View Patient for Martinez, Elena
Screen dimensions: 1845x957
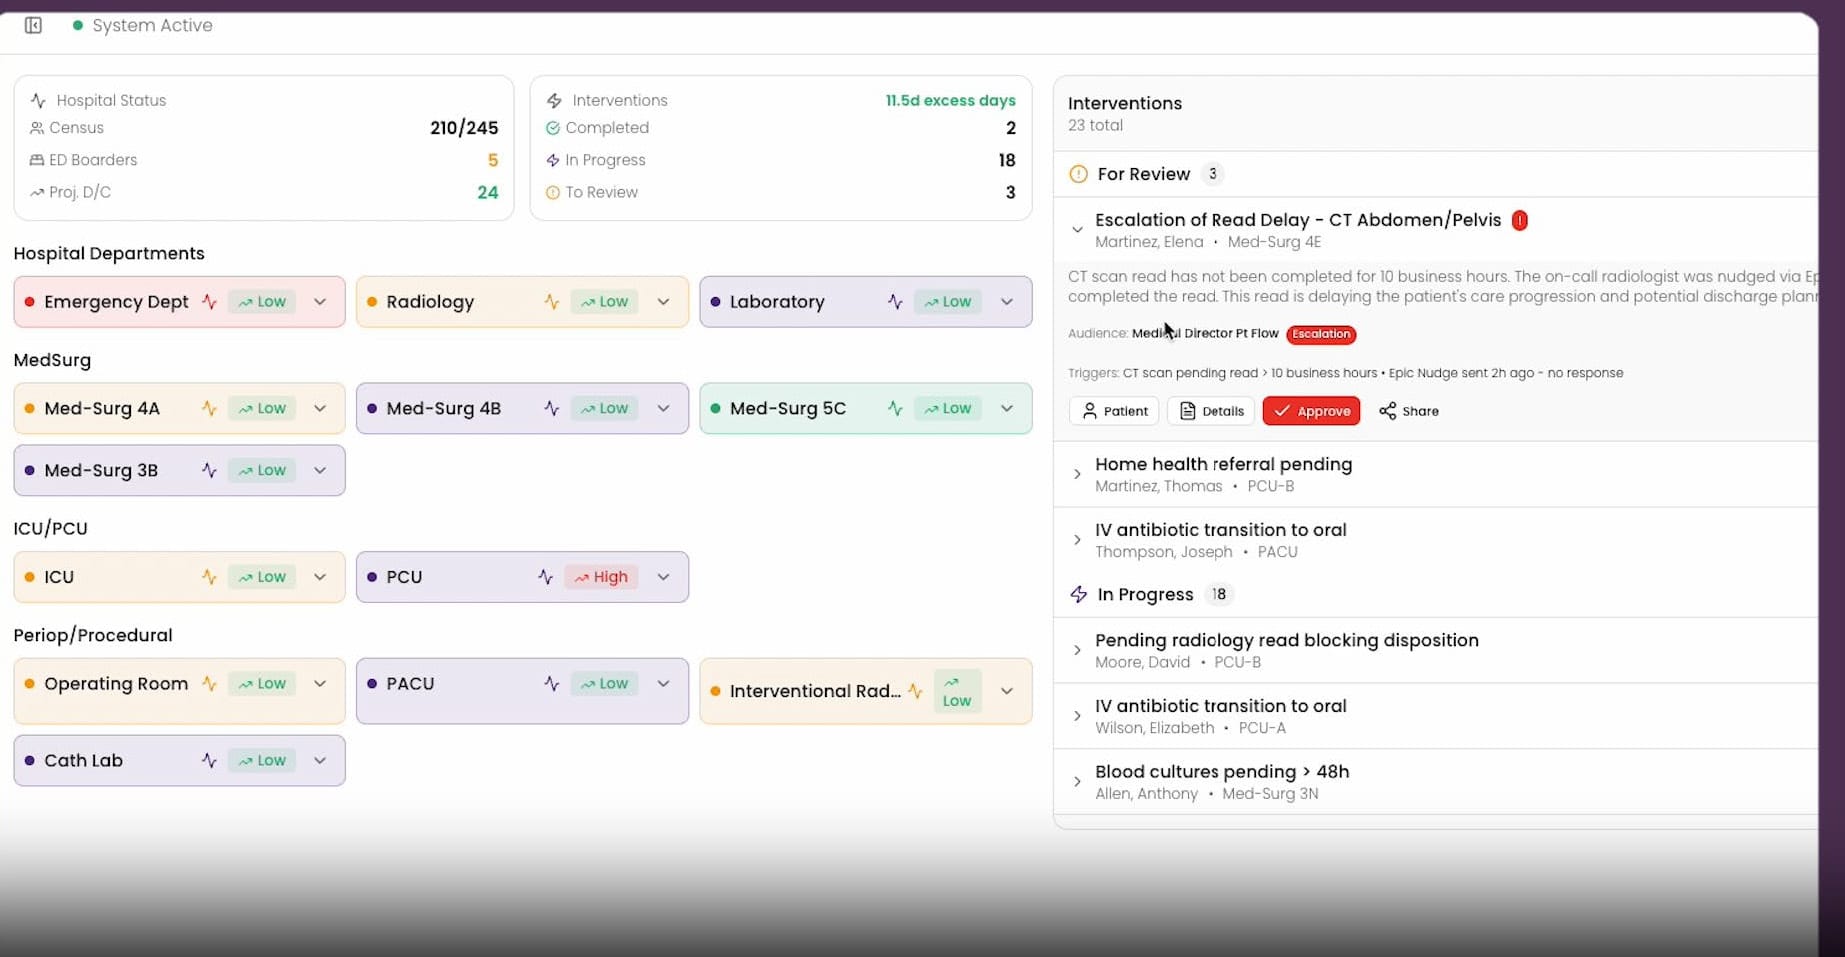tap(1114, 411)
